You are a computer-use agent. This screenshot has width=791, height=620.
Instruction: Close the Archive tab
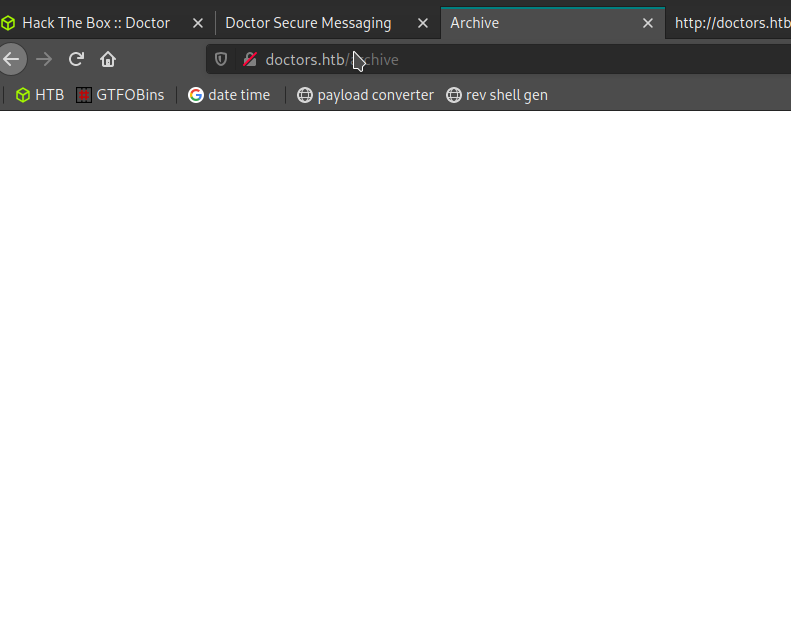[648, 23]
